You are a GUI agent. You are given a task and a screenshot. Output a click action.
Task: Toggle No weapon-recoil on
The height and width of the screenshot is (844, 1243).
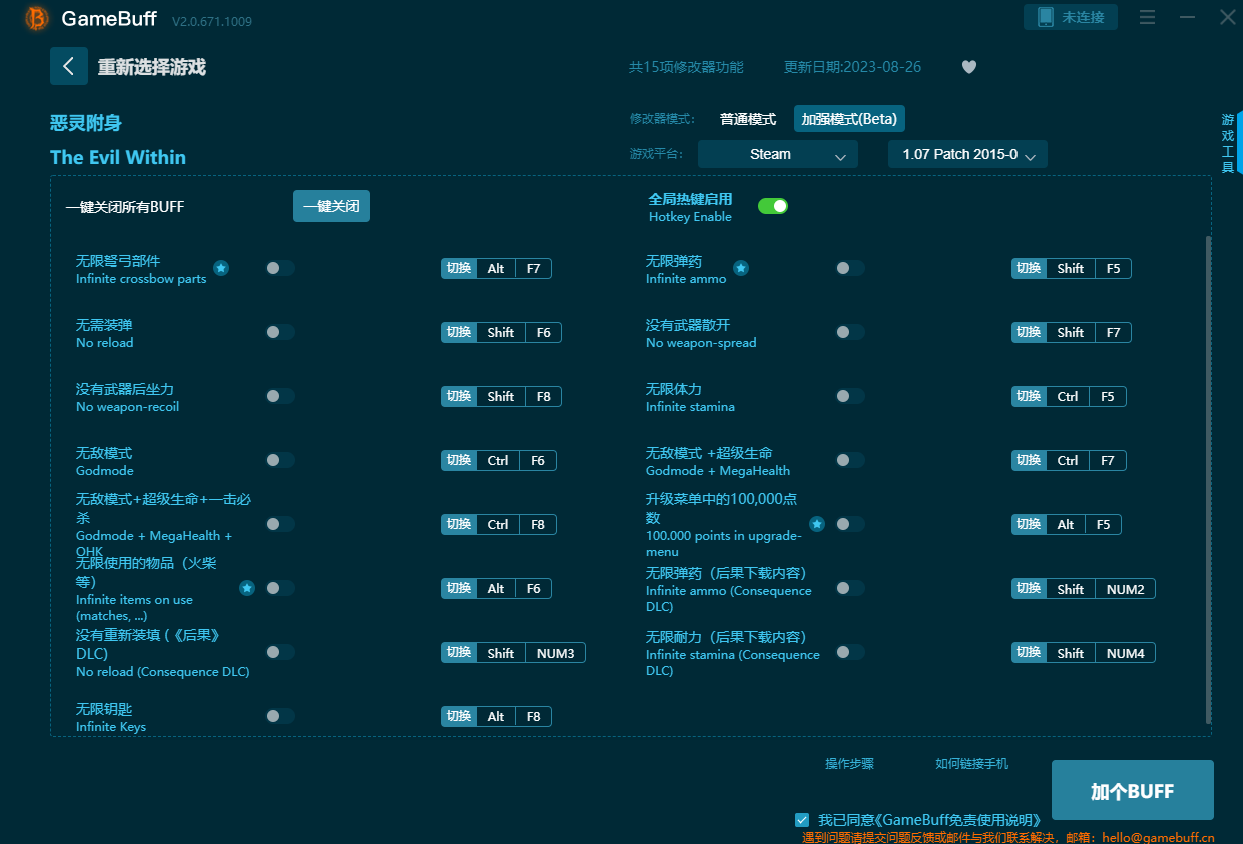tap(280, 396)
